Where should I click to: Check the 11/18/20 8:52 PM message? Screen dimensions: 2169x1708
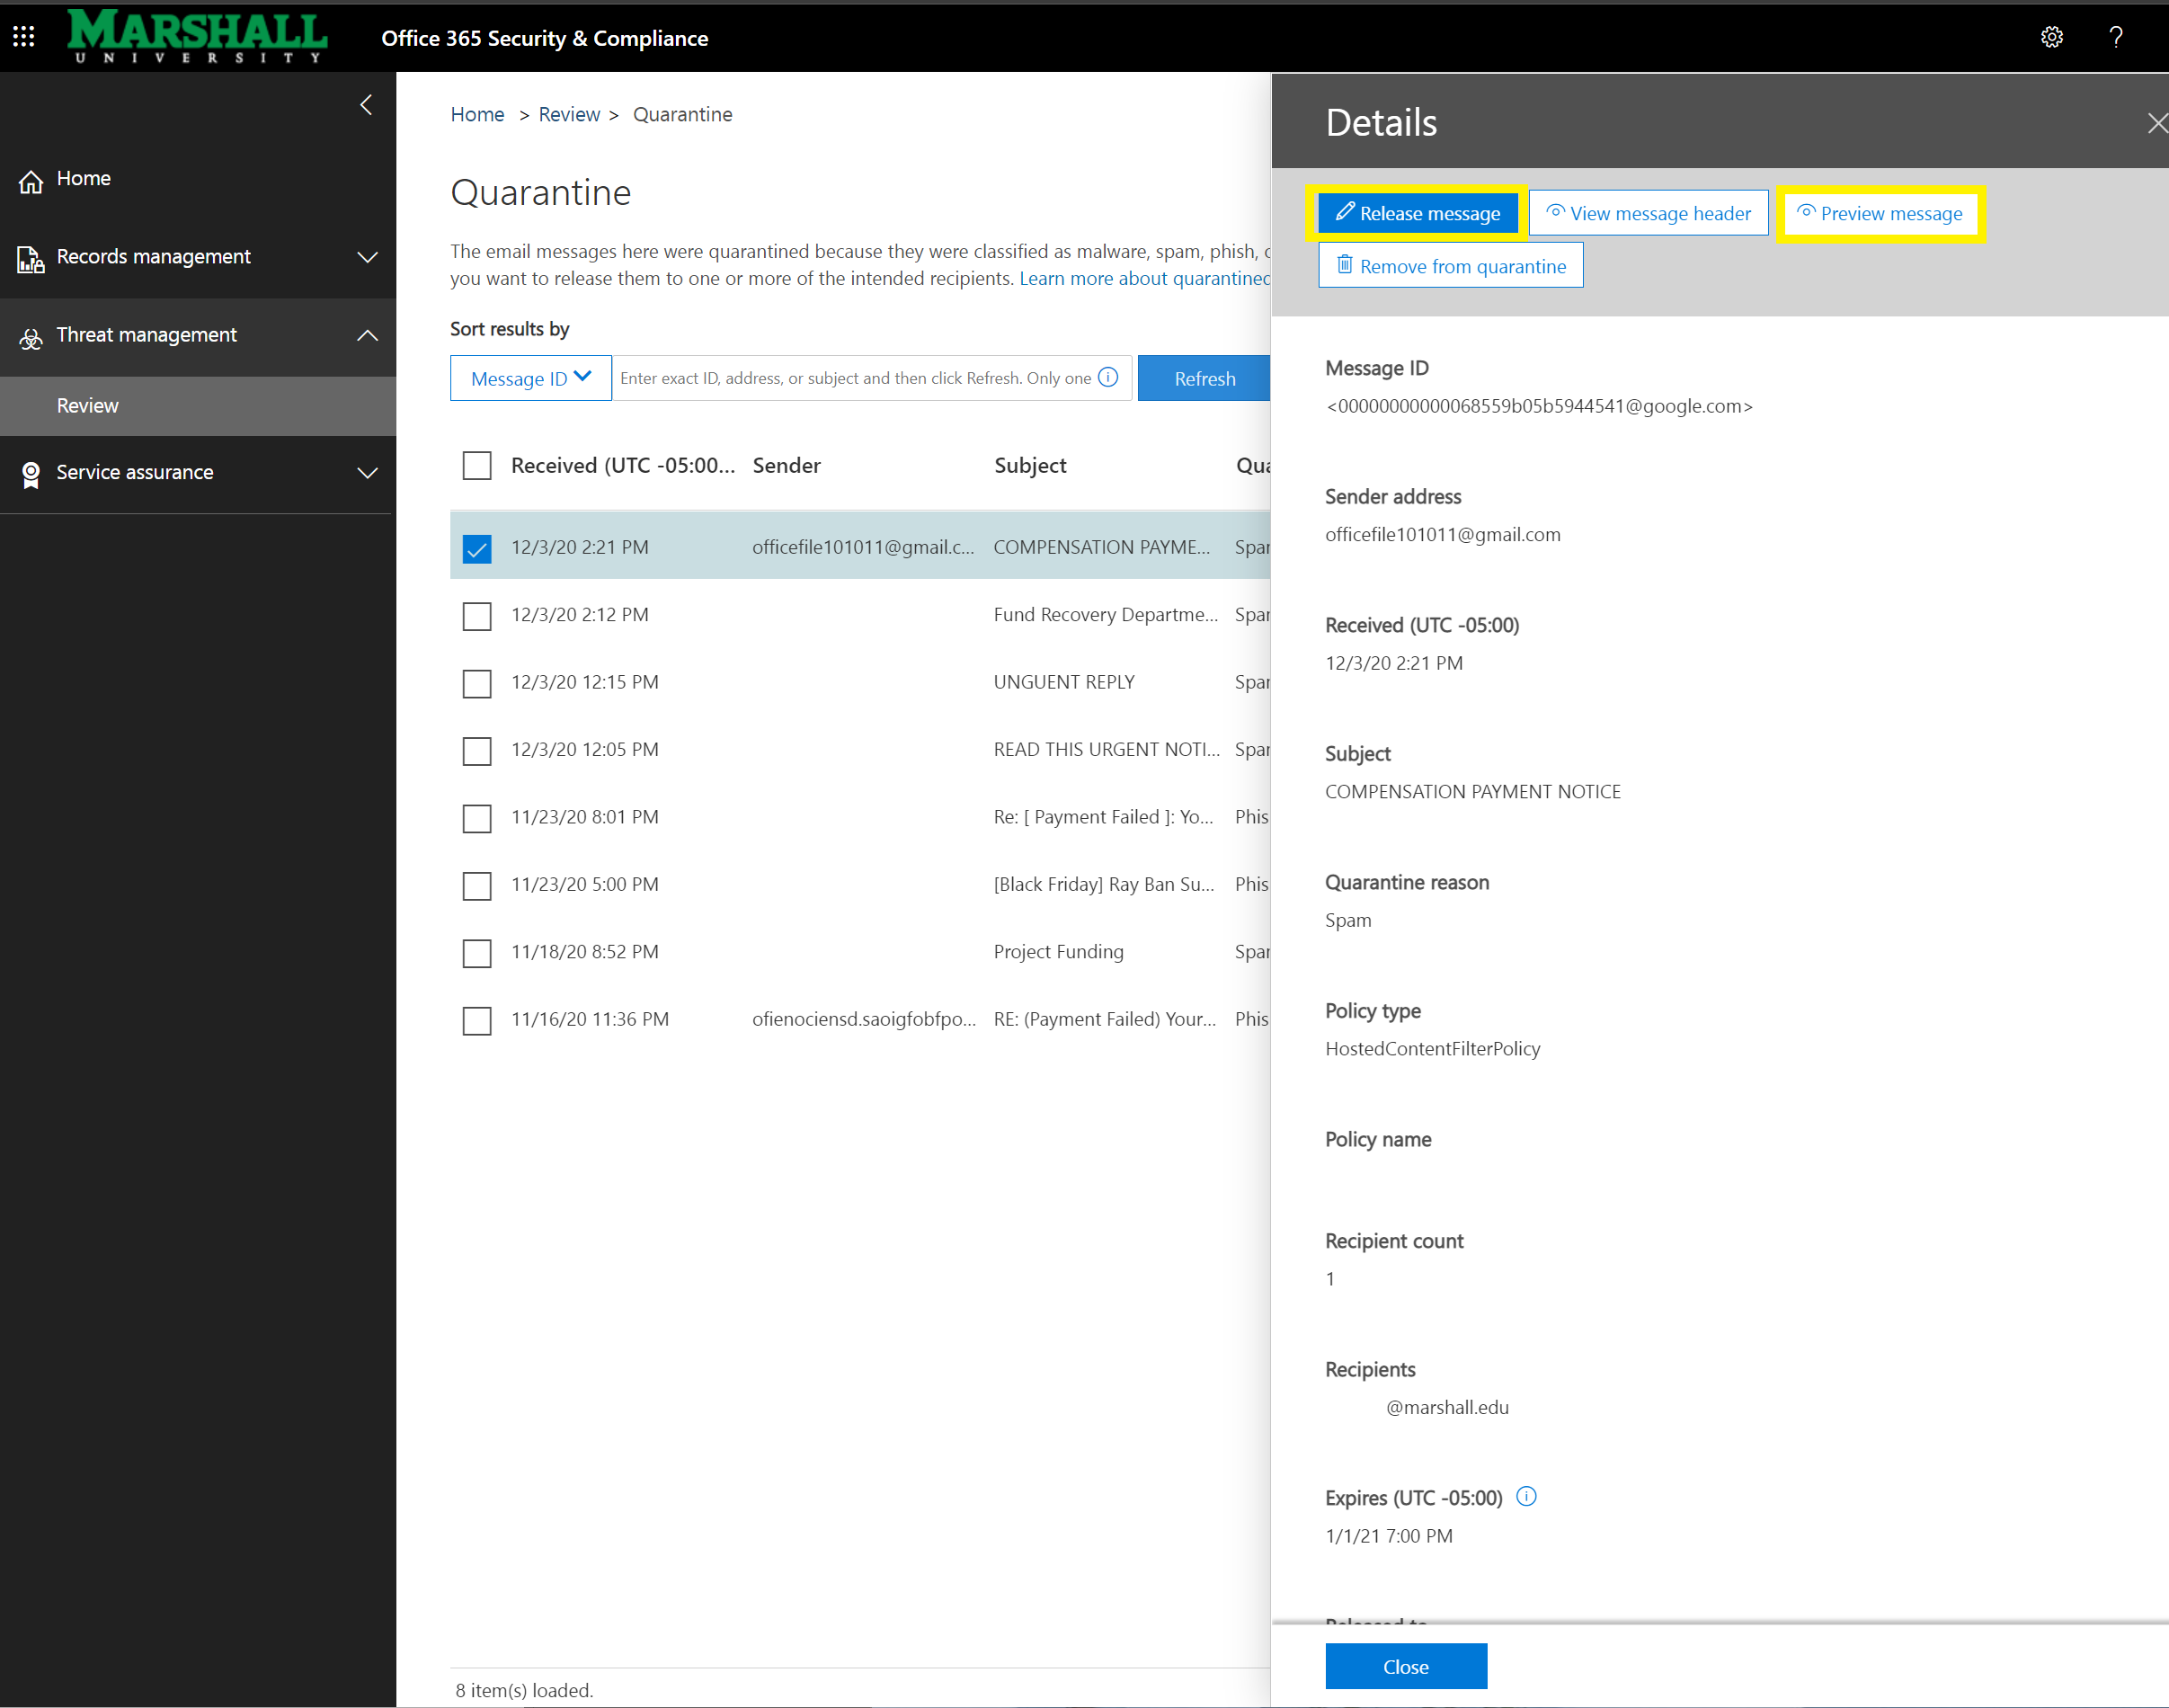477,953
